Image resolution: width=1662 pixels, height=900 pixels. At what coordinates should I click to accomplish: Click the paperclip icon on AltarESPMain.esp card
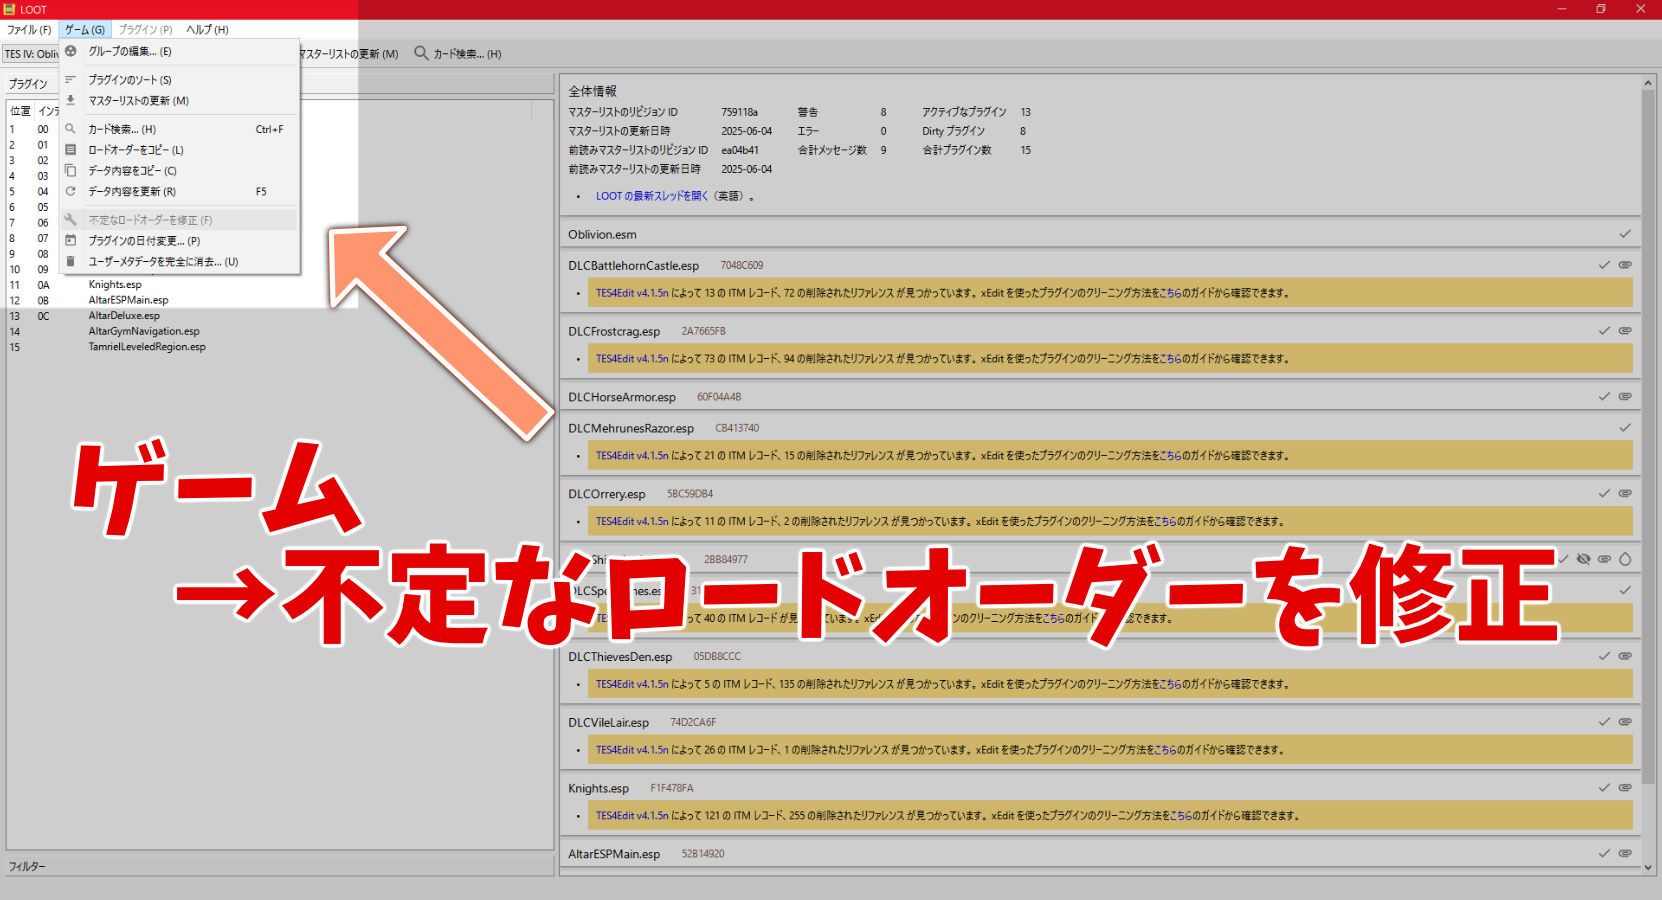pyautogui.click(x=1625, y=854)
